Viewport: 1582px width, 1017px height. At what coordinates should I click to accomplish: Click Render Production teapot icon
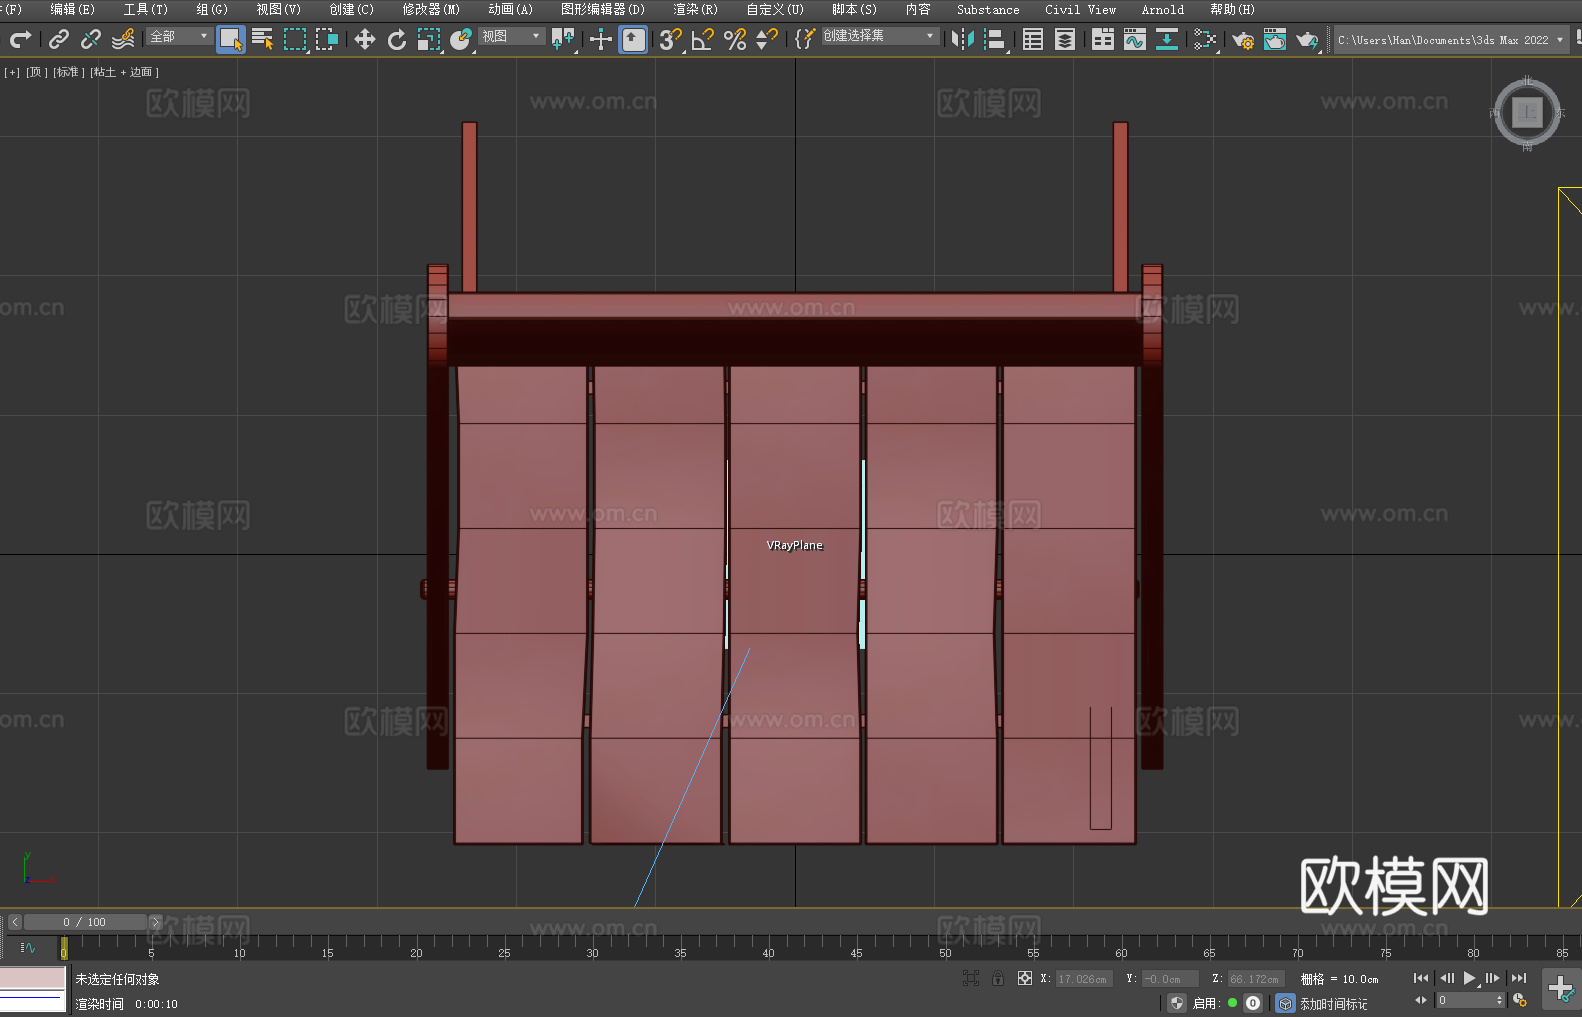[x=1307, y=39]
